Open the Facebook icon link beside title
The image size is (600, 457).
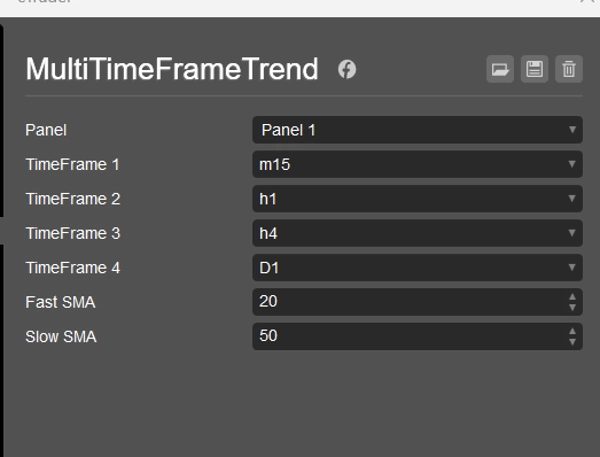tap(347, 69)
